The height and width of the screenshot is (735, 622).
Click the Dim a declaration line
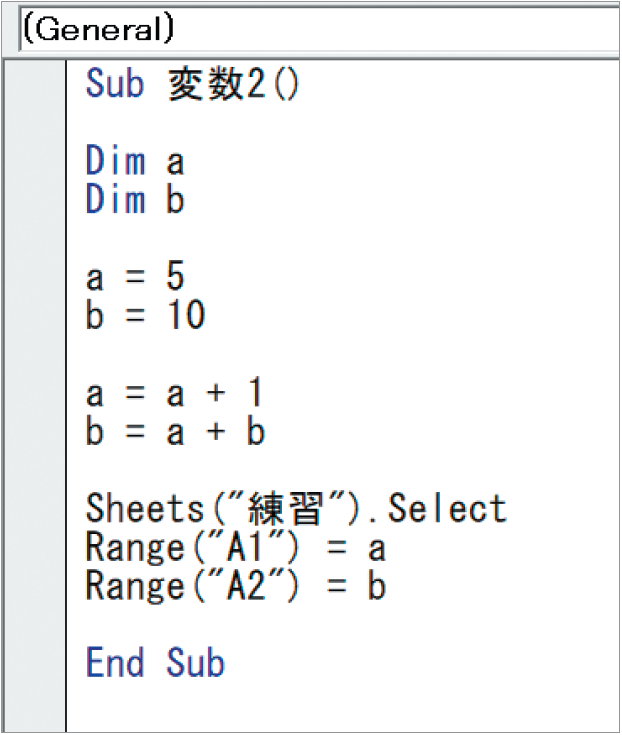(135, 161)
